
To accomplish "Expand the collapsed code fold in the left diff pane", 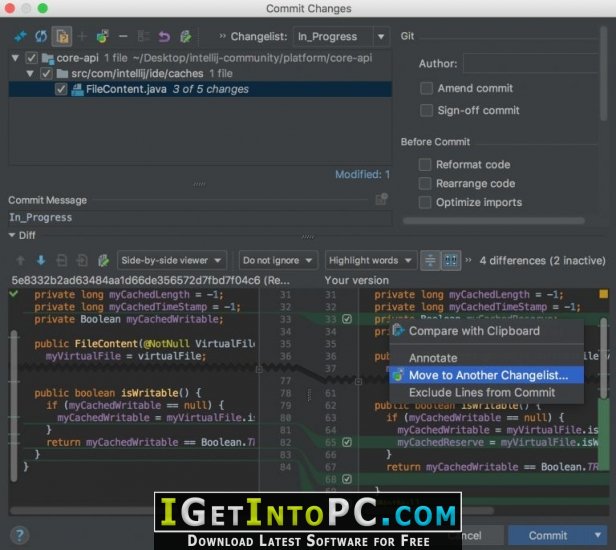I will click(258, 370).
